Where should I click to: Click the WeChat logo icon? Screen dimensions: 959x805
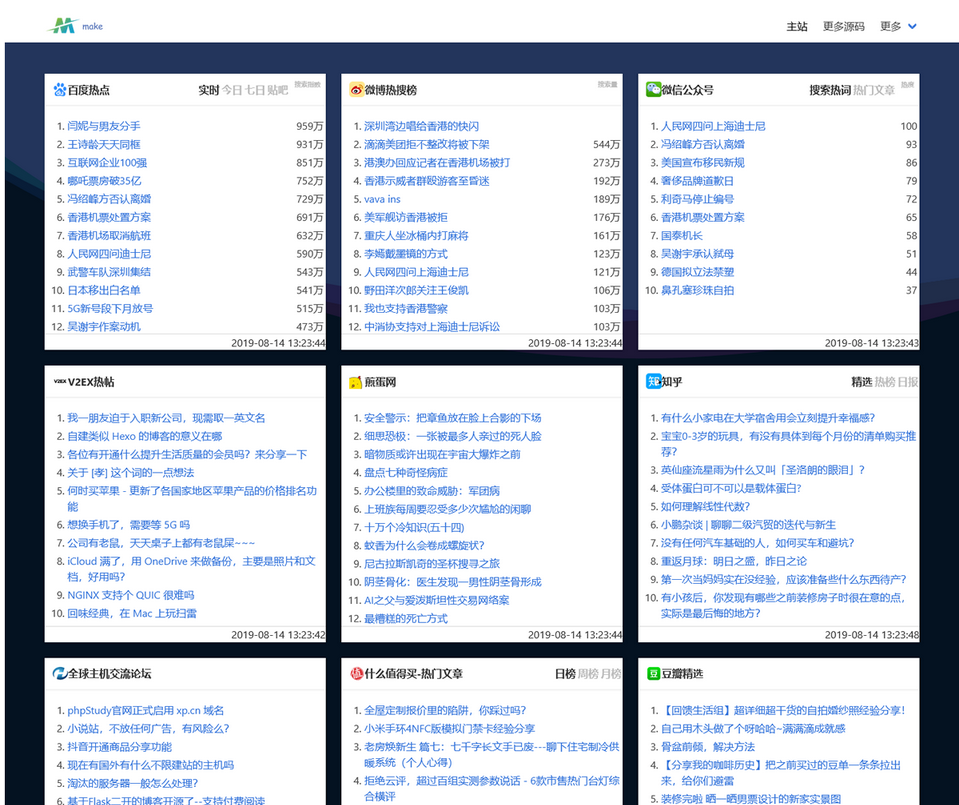pos(653,89)
